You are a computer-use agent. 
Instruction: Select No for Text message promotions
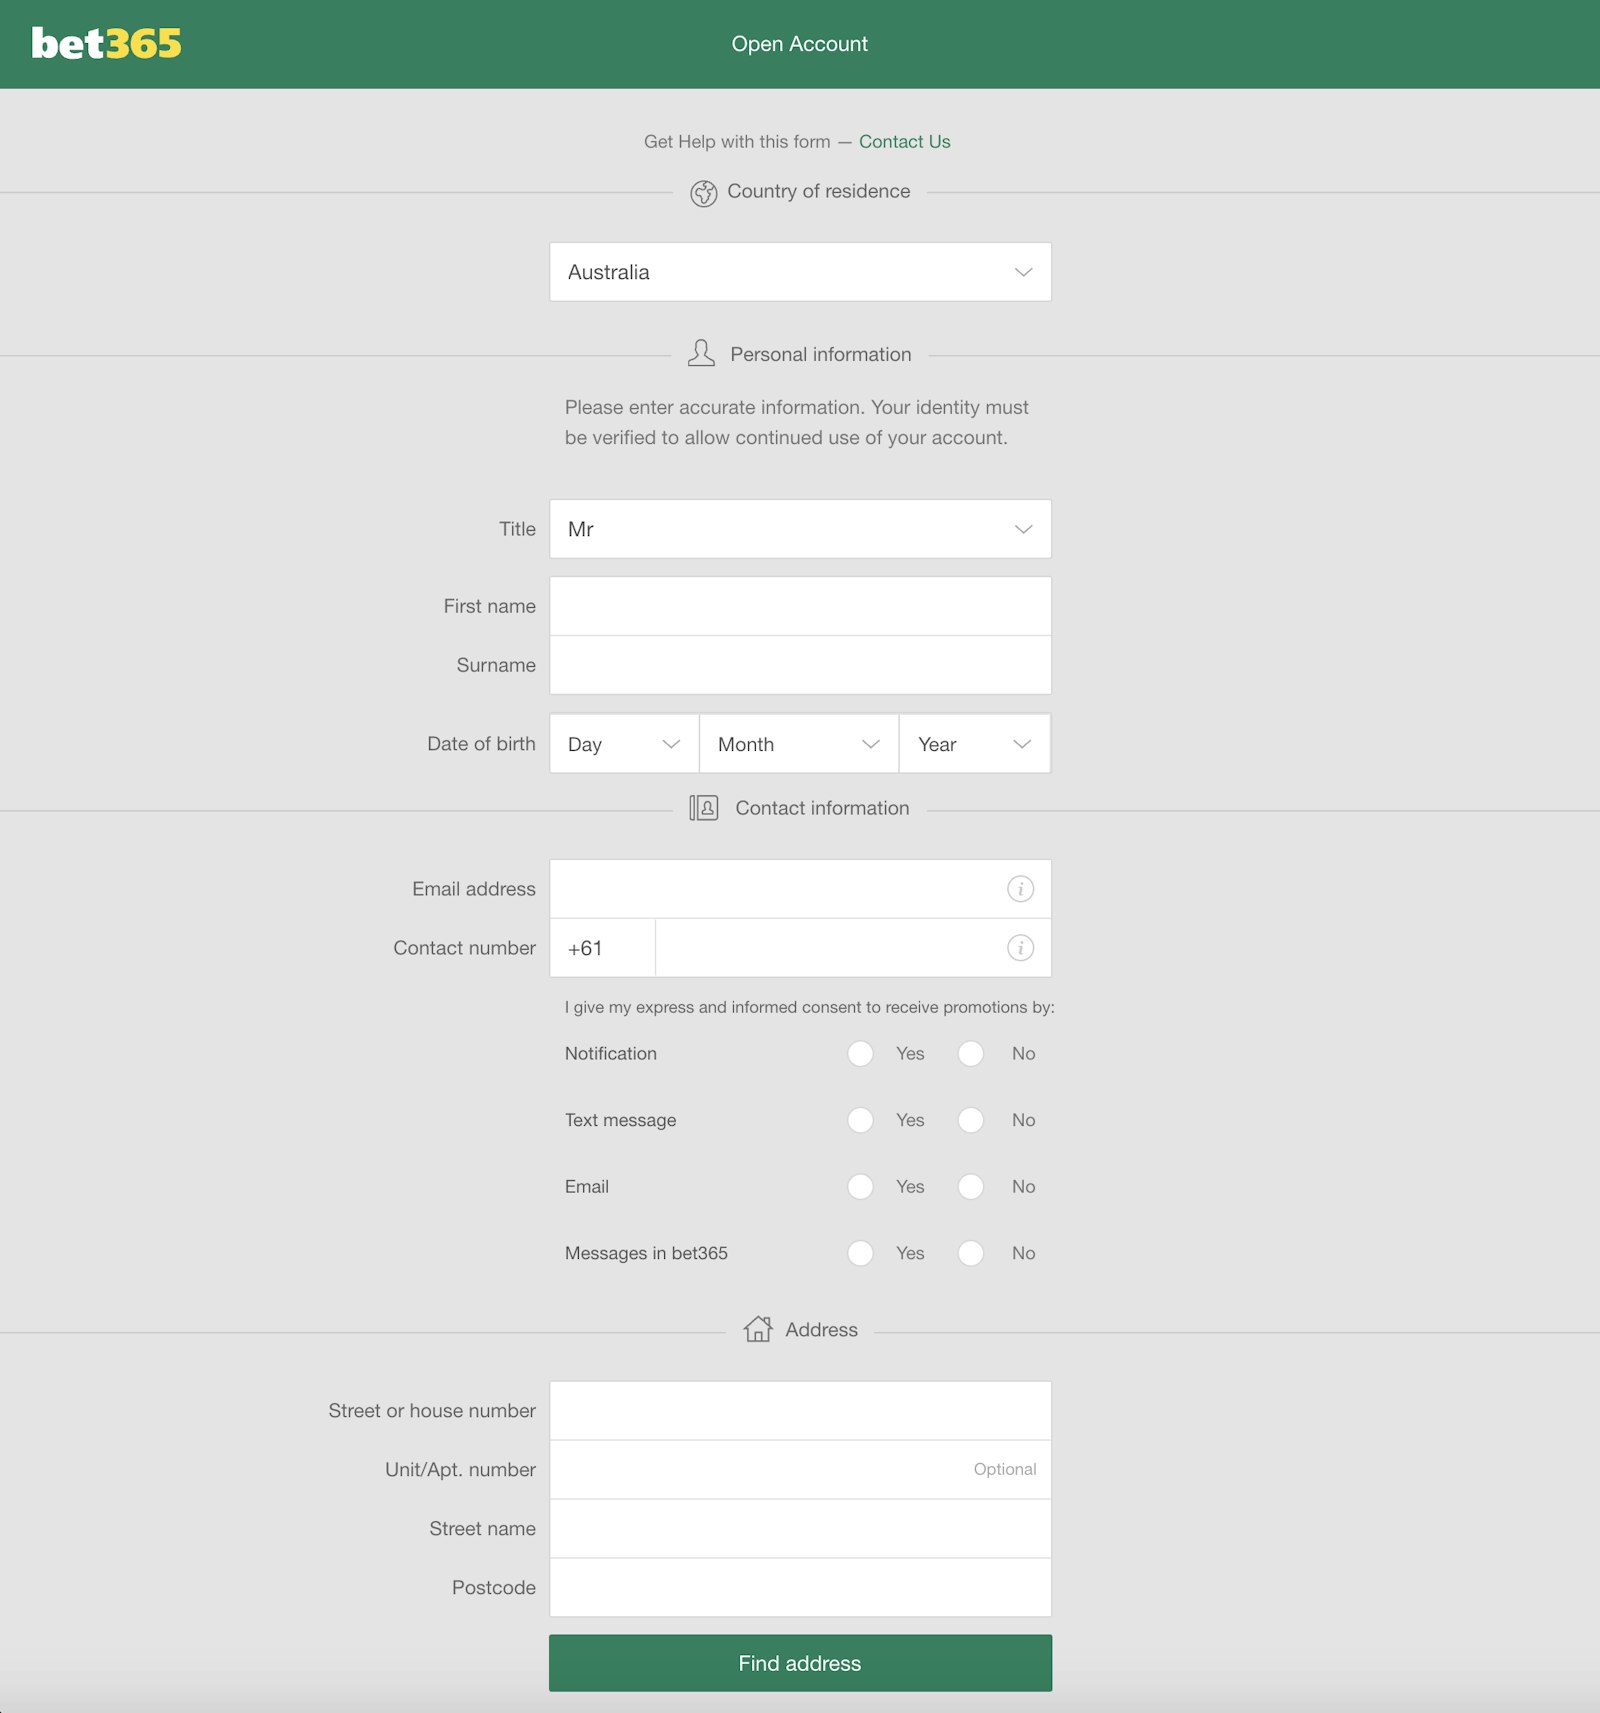(x=970, y=1120)
